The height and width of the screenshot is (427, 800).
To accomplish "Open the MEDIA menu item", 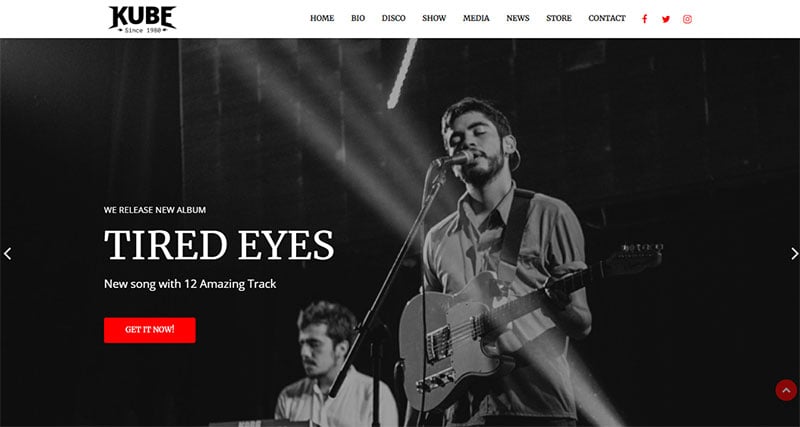I will pos(476,18).
